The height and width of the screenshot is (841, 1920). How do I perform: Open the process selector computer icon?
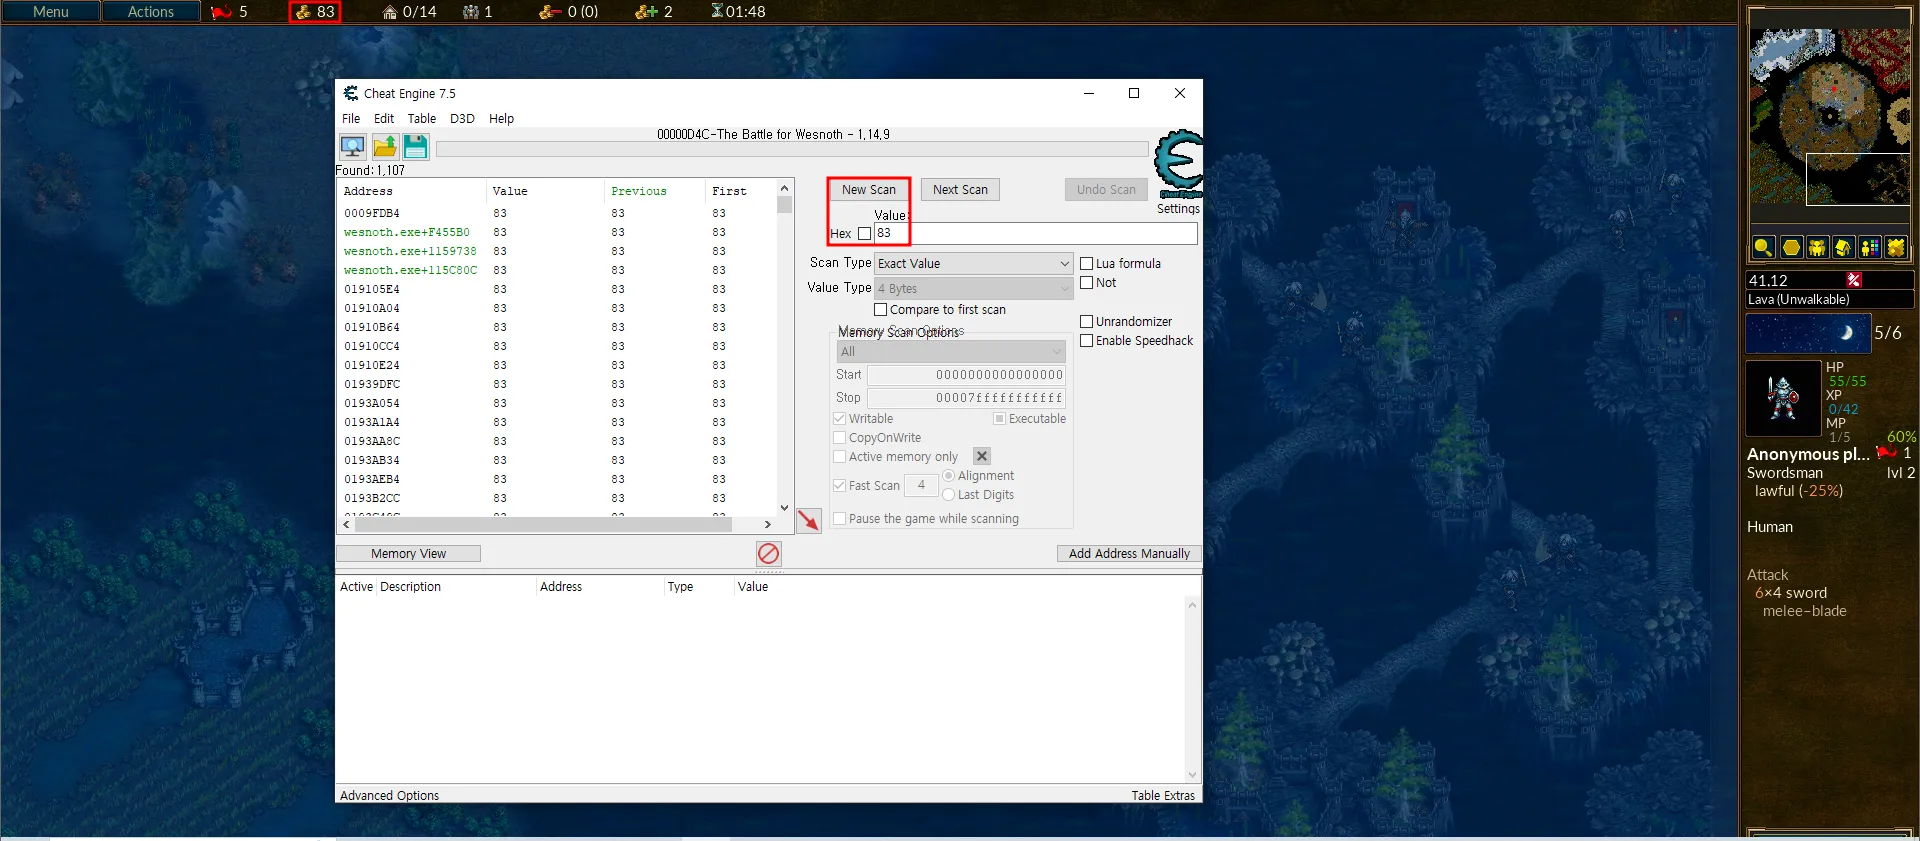pos(352,147)
